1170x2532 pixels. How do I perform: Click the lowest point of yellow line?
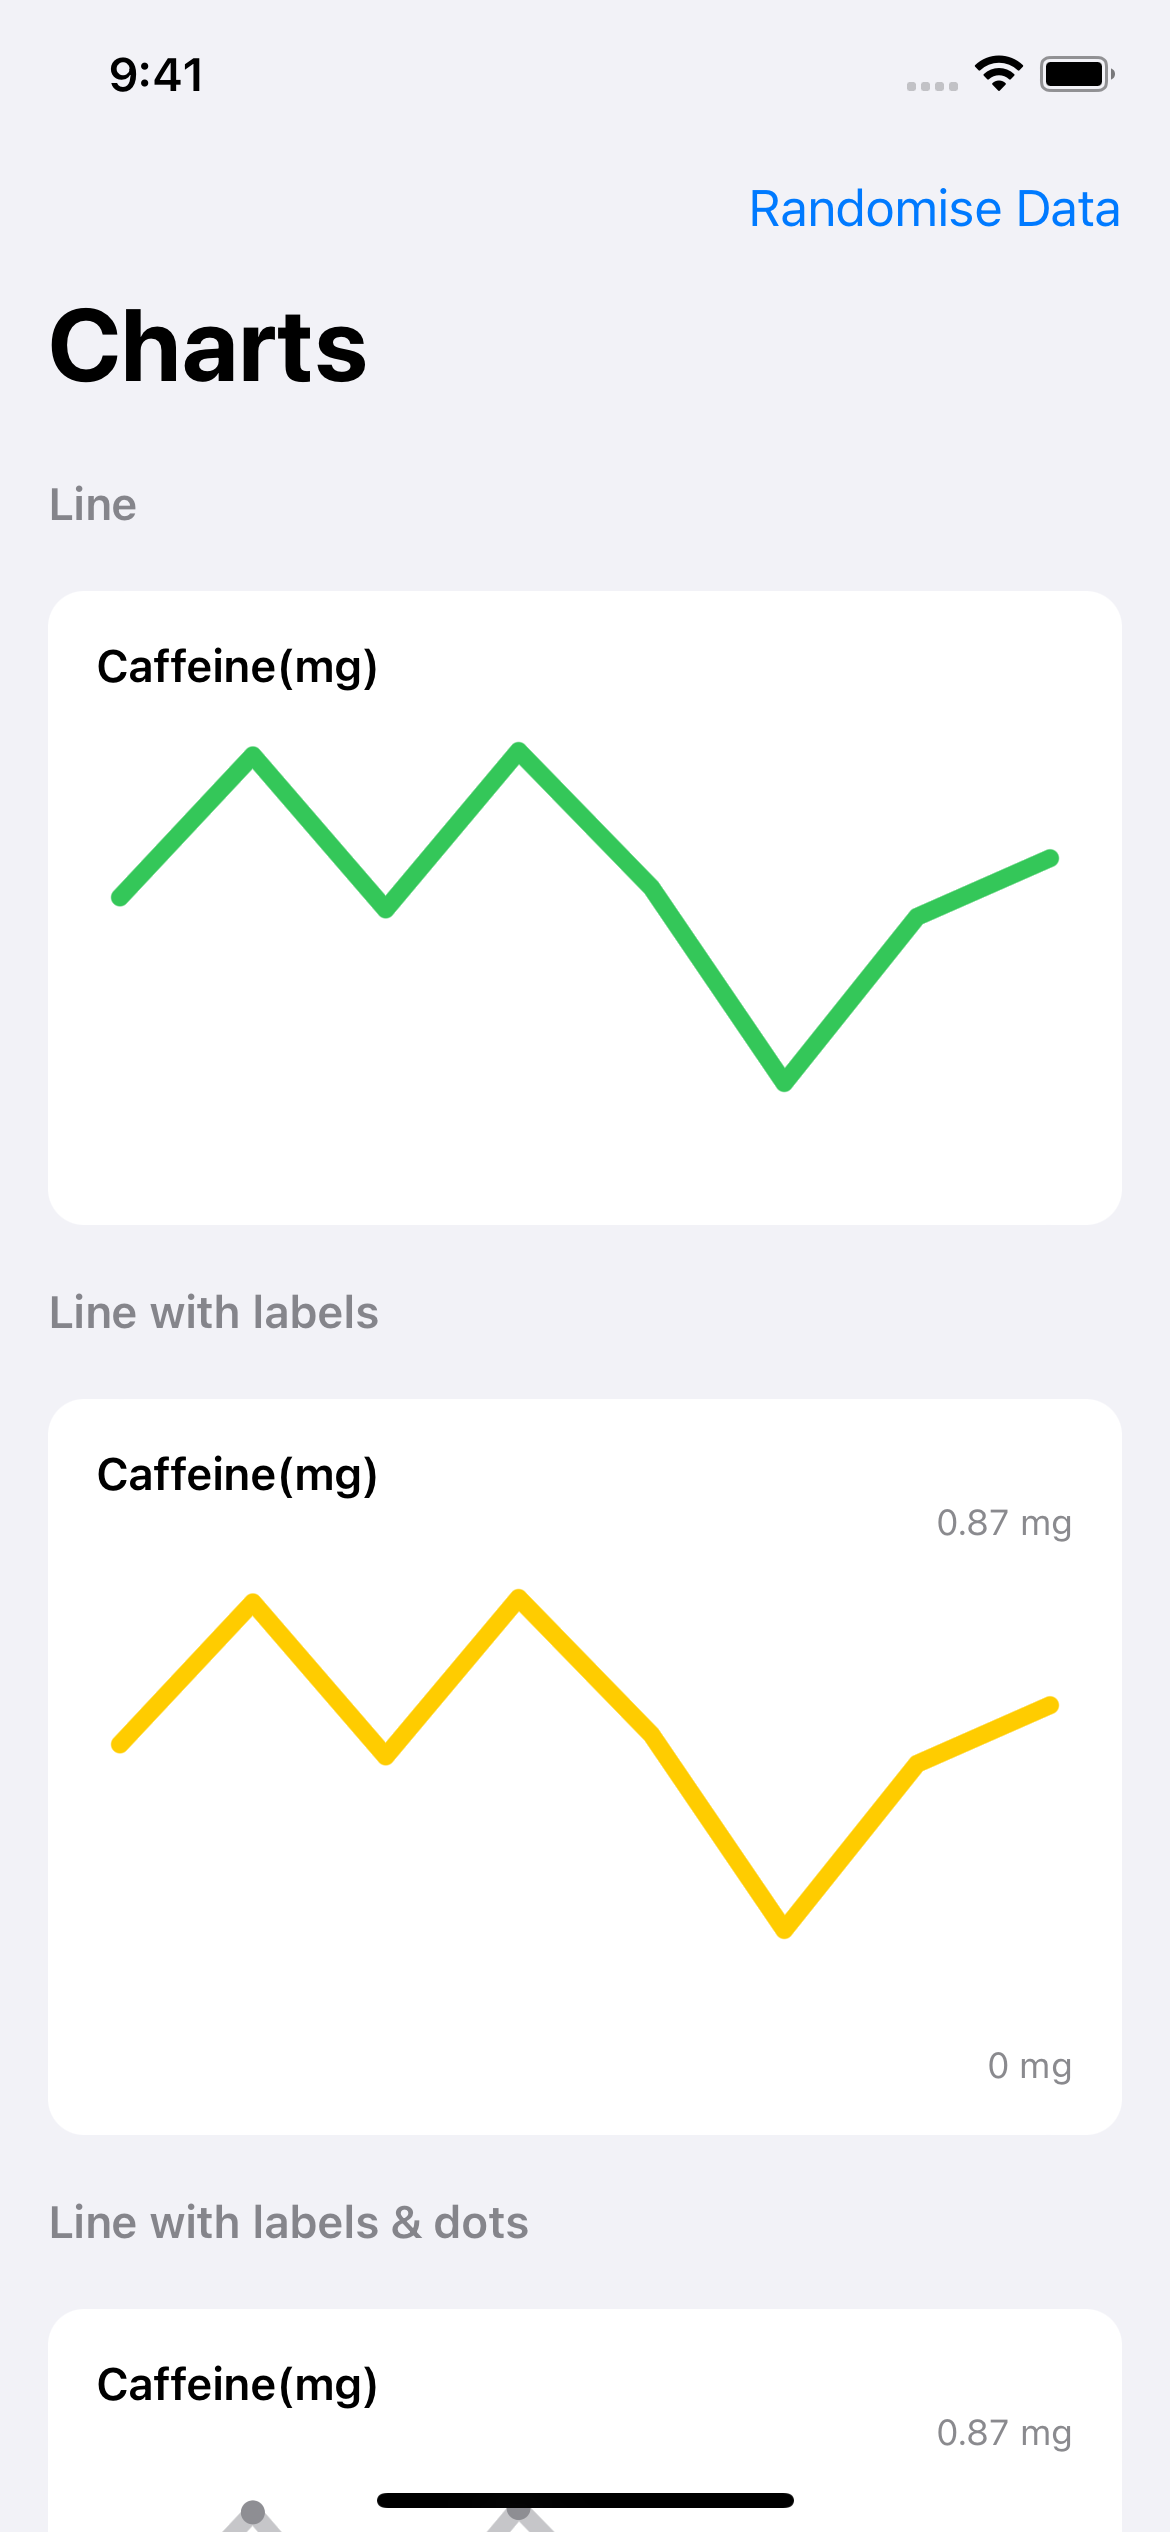[x=785, y=1929]
